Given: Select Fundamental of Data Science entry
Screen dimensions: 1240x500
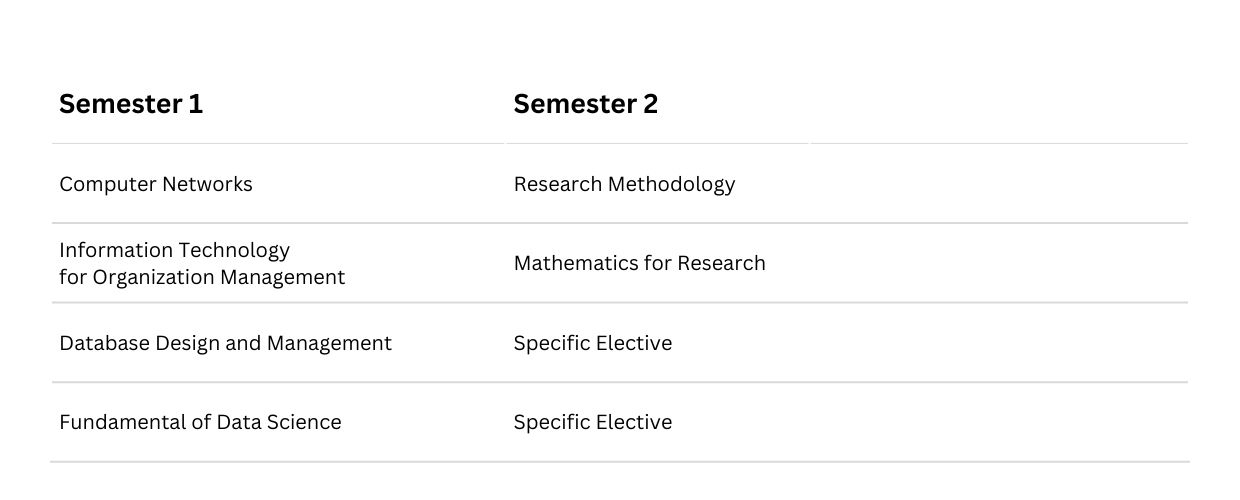Looking at the screenshot, I should click(200, 422).
